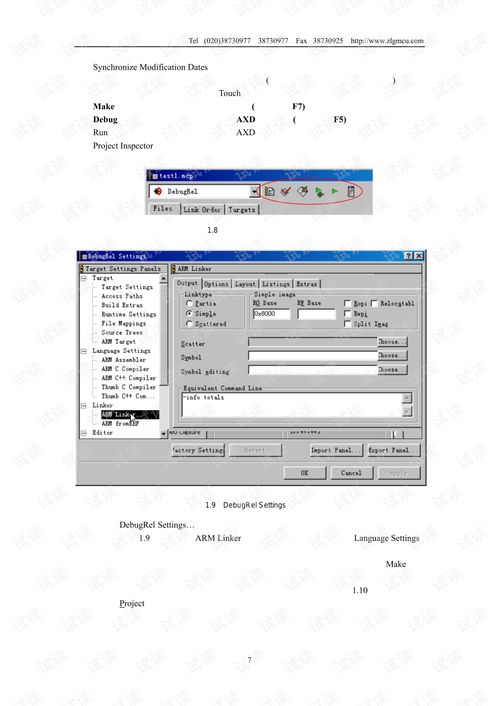
Task: Open the DebugRel target dropdown arrow
Action: tap(255, 191)
